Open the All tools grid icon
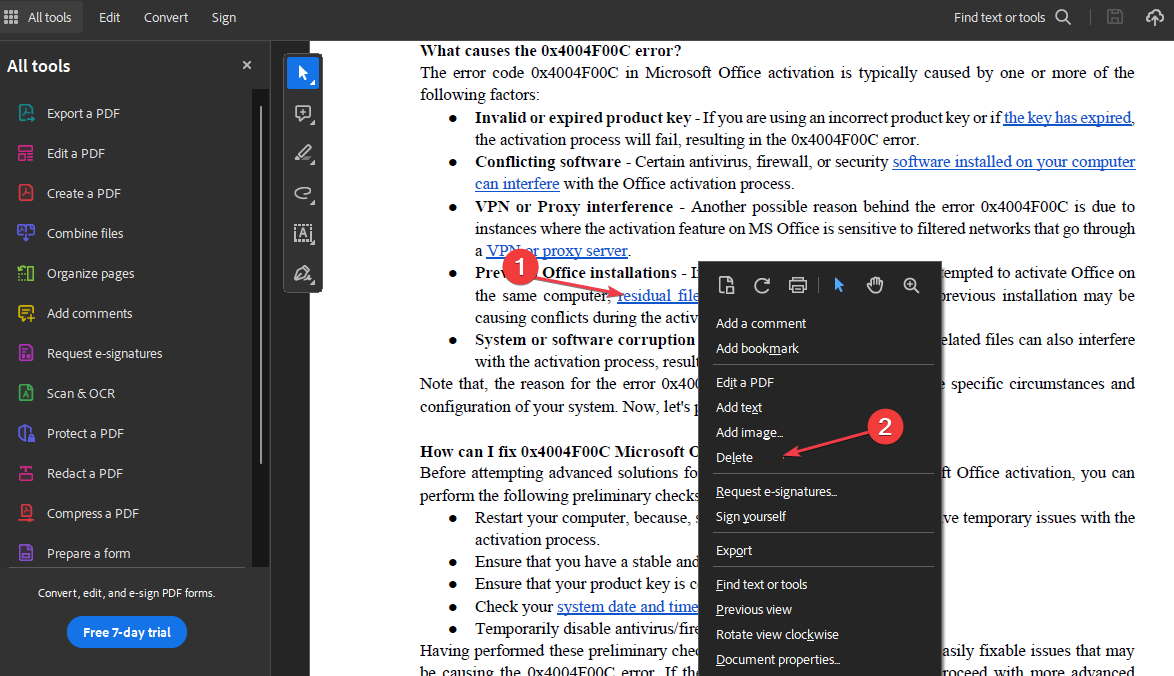 pos(11,16)
